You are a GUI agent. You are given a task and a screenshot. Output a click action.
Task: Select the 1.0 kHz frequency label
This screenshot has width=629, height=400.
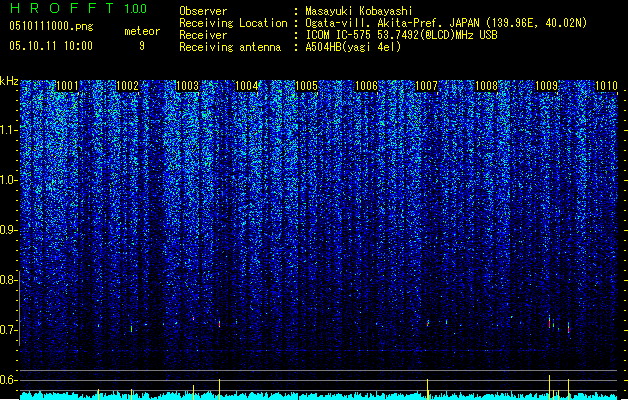8,180
